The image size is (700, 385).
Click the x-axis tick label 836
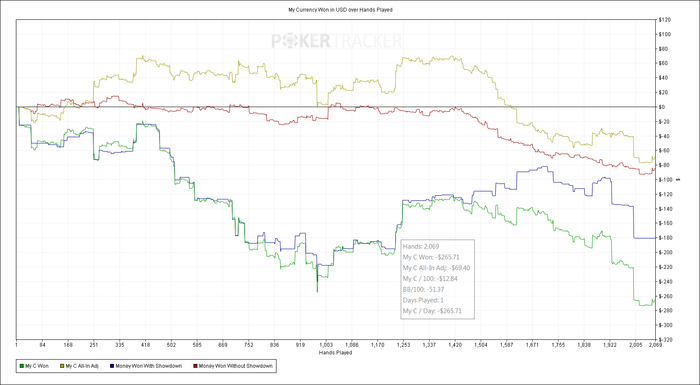coord(275,345)
